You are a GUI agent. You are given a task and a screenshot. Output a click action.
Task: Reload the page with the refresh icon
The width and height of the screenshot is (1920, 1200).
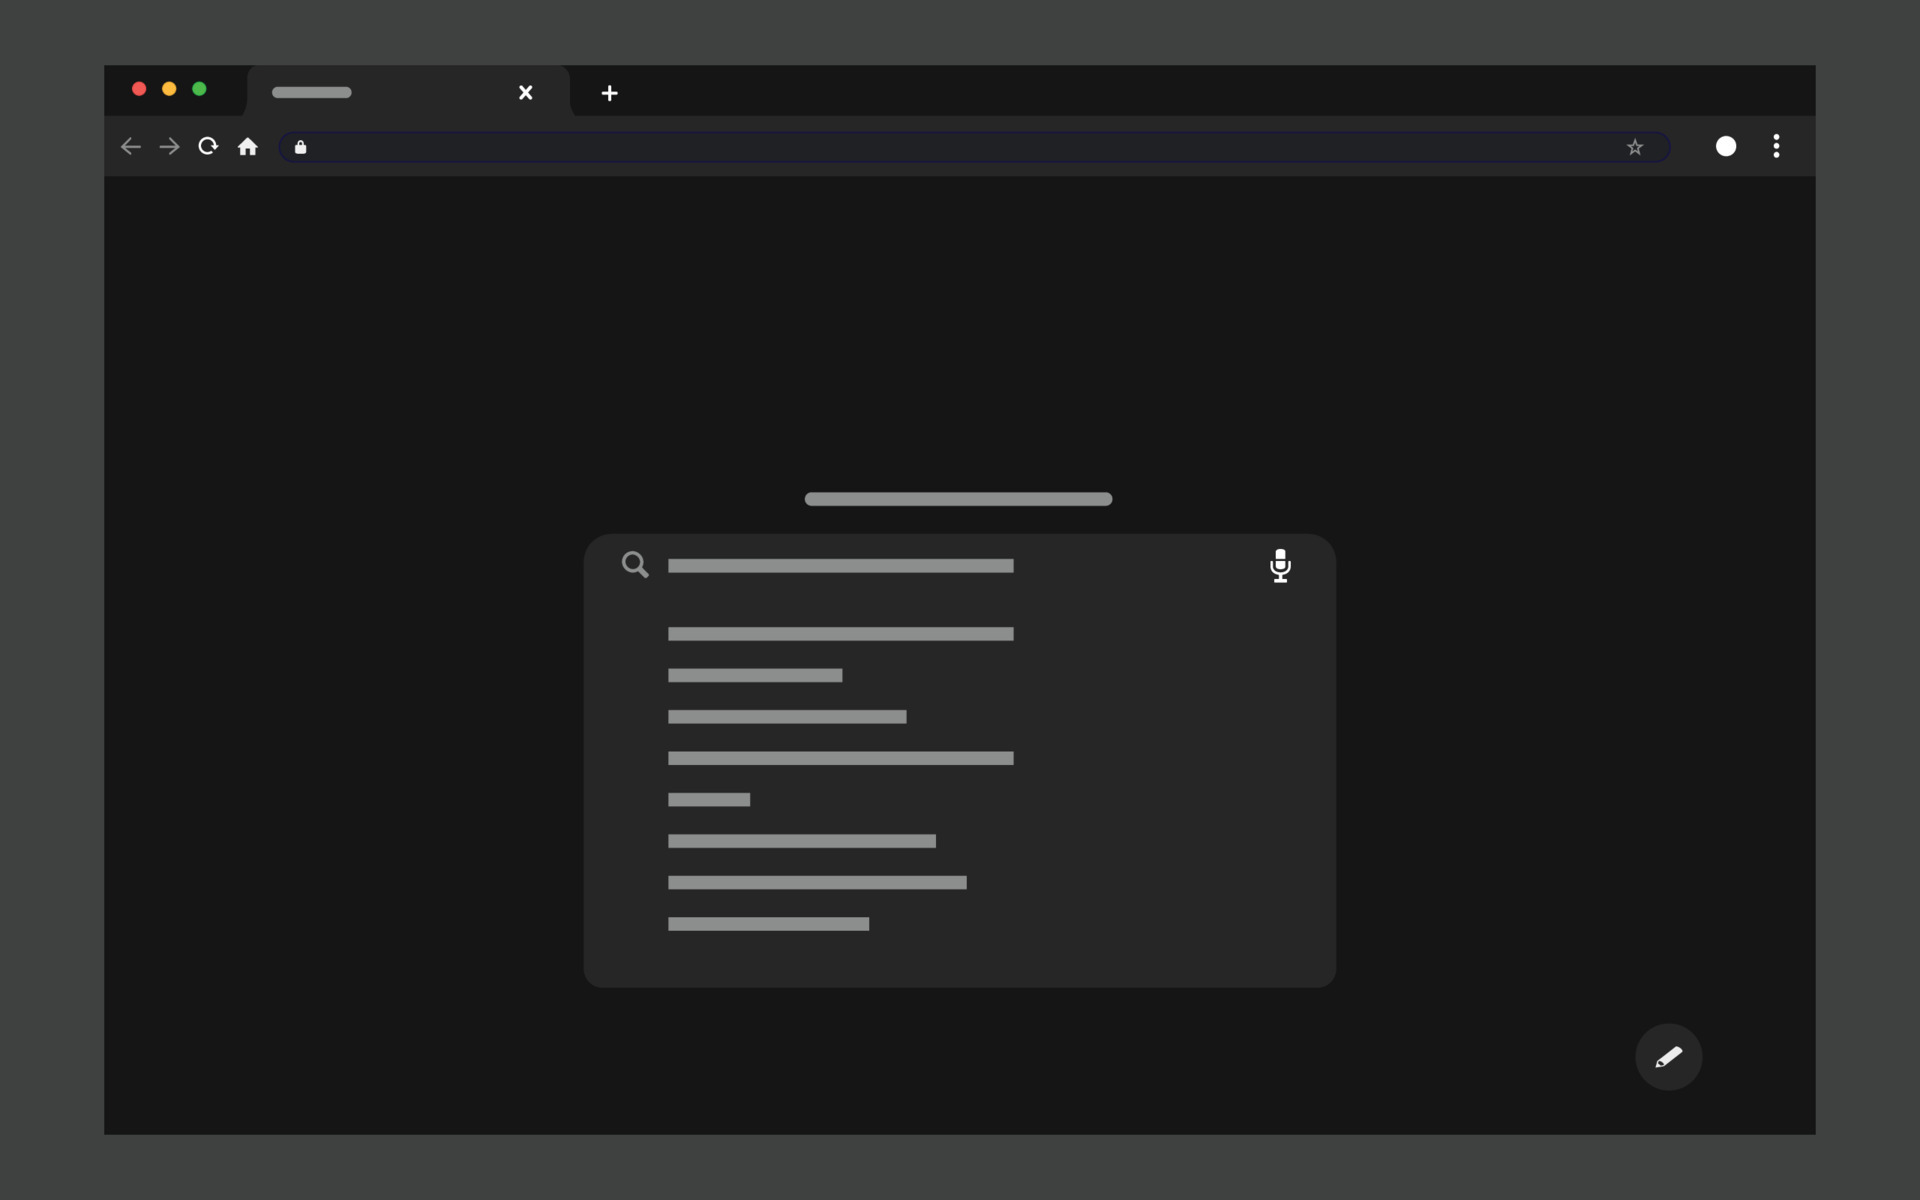[207, 146]
